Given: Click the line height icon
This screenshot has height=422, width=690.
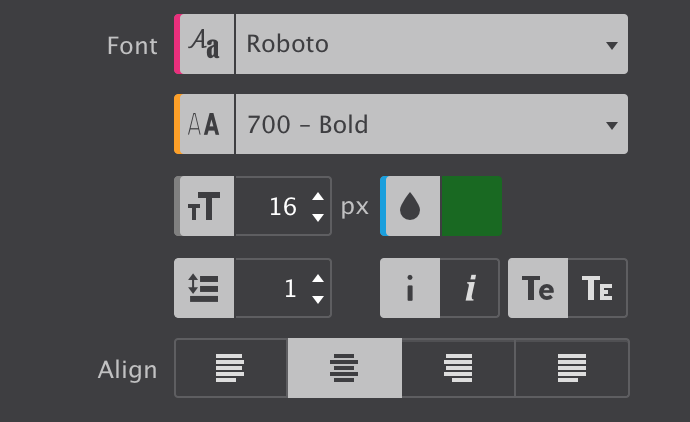Looking at the screenshot, I should click(x=205, y=288).
